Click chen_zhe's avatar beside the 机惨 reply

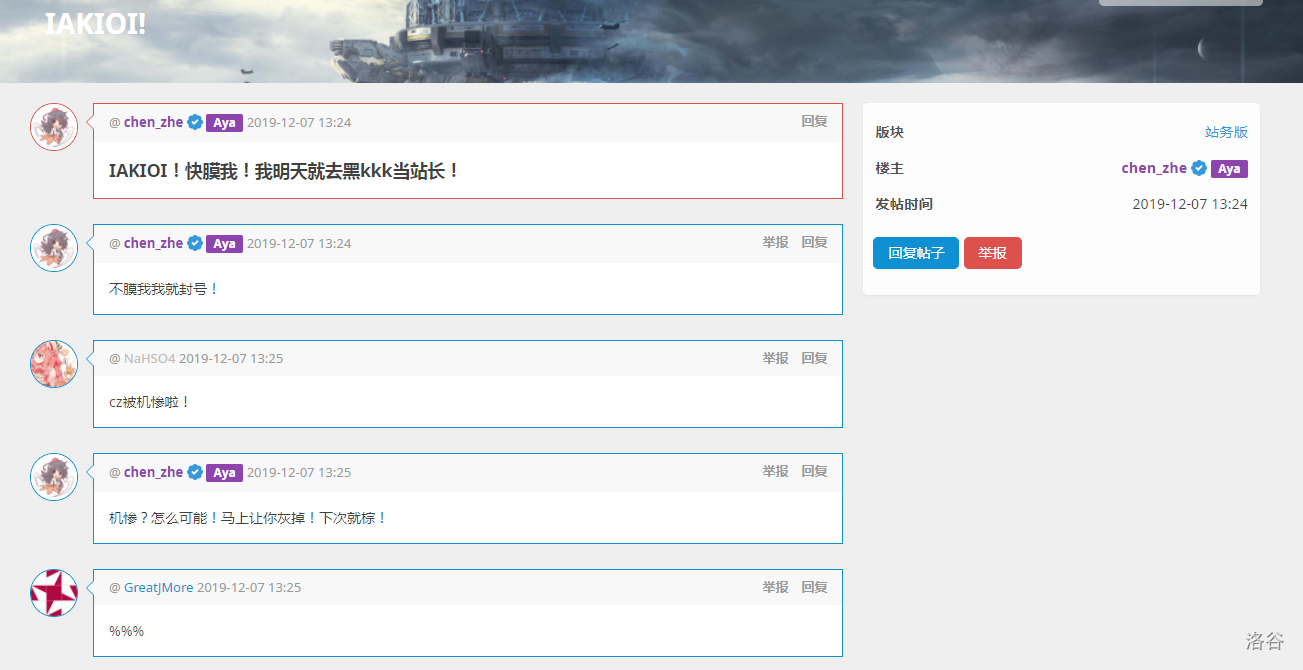[x=54, y=477]
